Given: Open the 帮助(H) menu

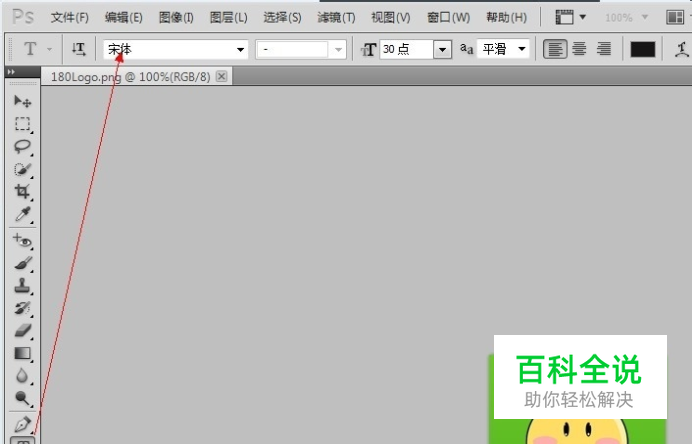Looking at the screenshot, I should click(x=506, y=18).
